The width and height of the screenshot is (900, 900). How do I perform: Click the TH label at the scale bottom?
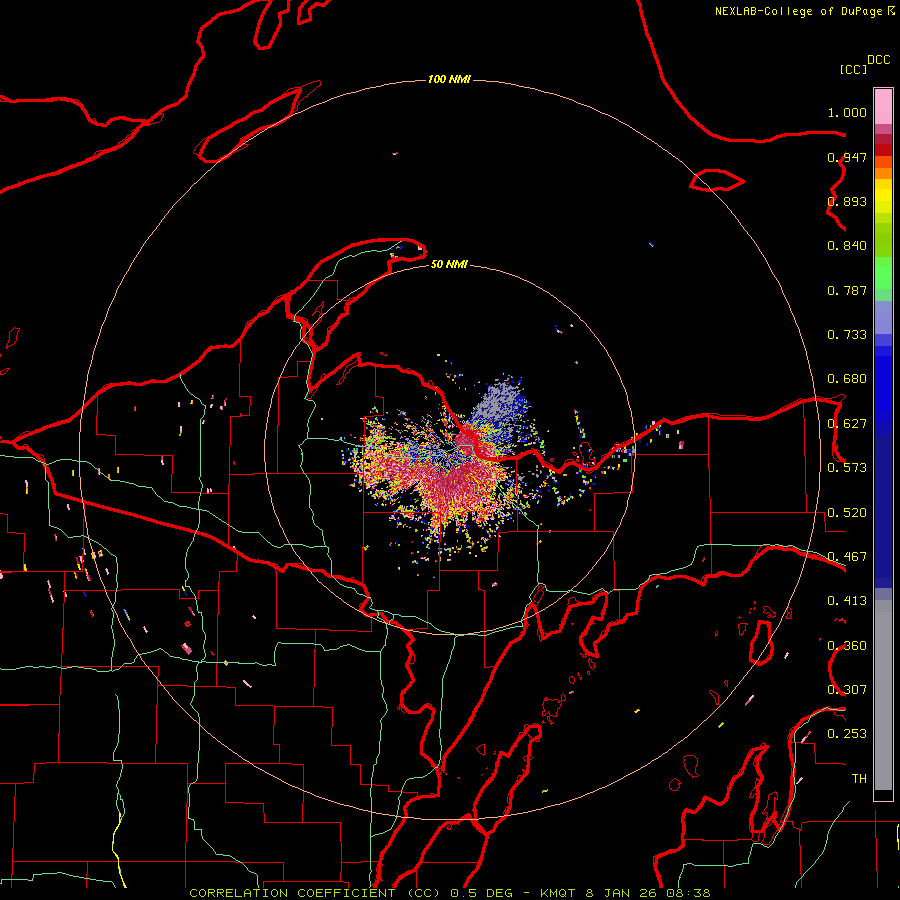coord(859,778)
